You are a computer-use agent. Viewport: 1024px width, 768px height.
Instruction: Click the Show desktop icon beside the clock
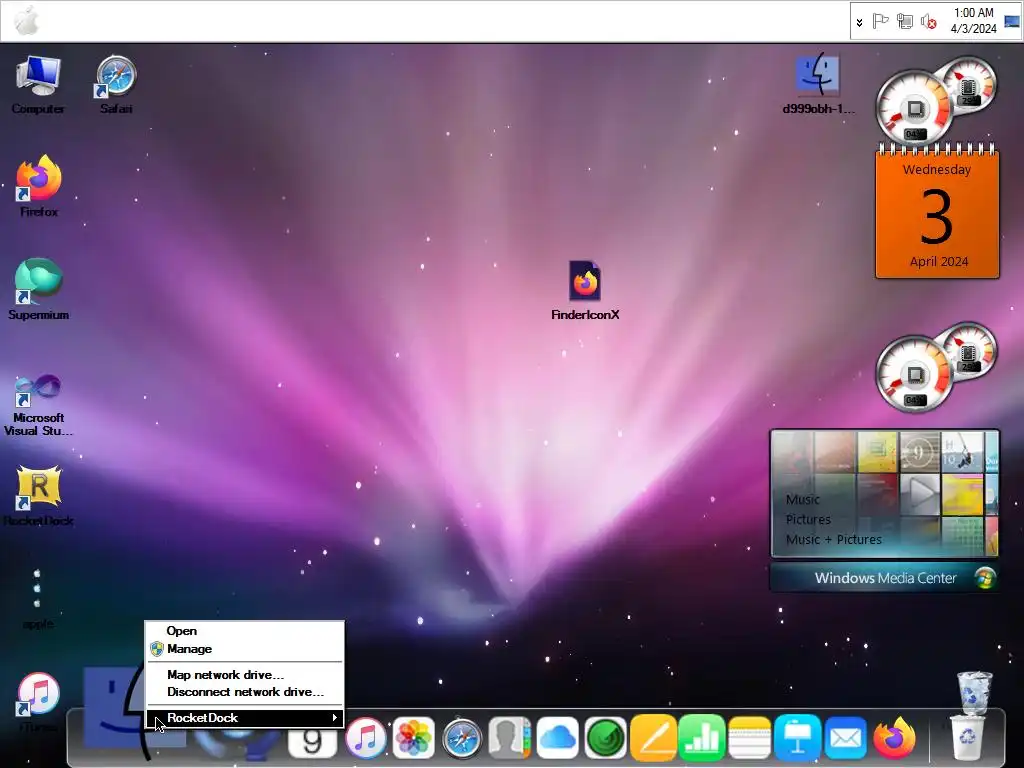[x=1012, y=22]
